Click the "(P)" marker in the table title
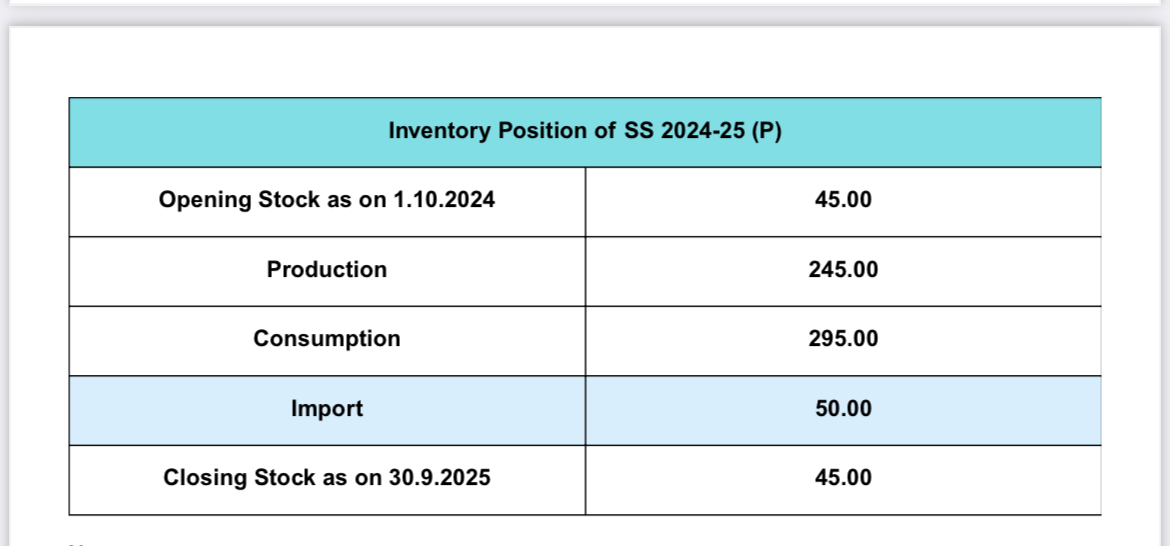The image size is (1170, 546). (765, 132)
